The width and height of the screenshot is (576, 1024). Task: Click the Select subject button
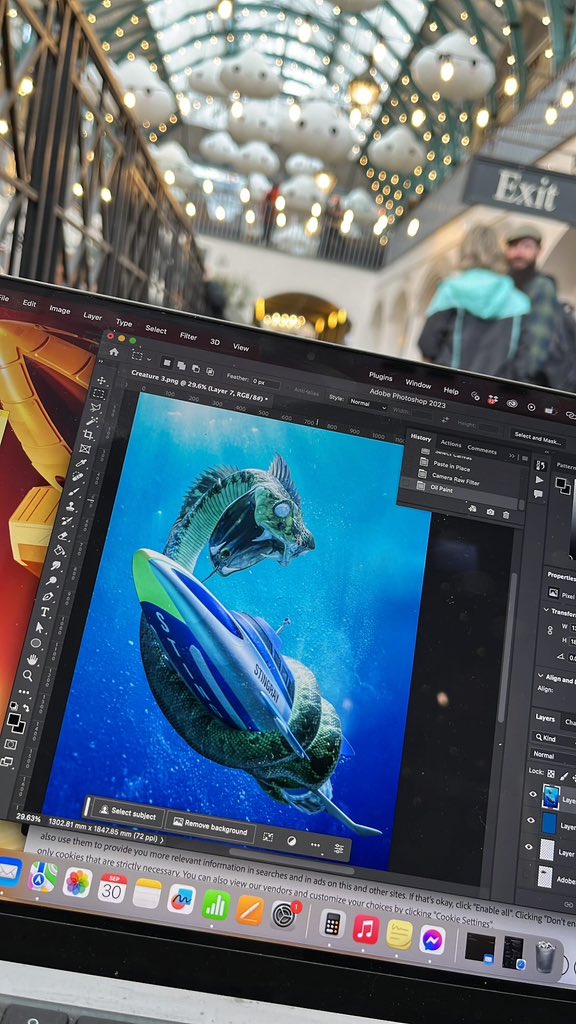pyautogui.click(x=127, y=812)
